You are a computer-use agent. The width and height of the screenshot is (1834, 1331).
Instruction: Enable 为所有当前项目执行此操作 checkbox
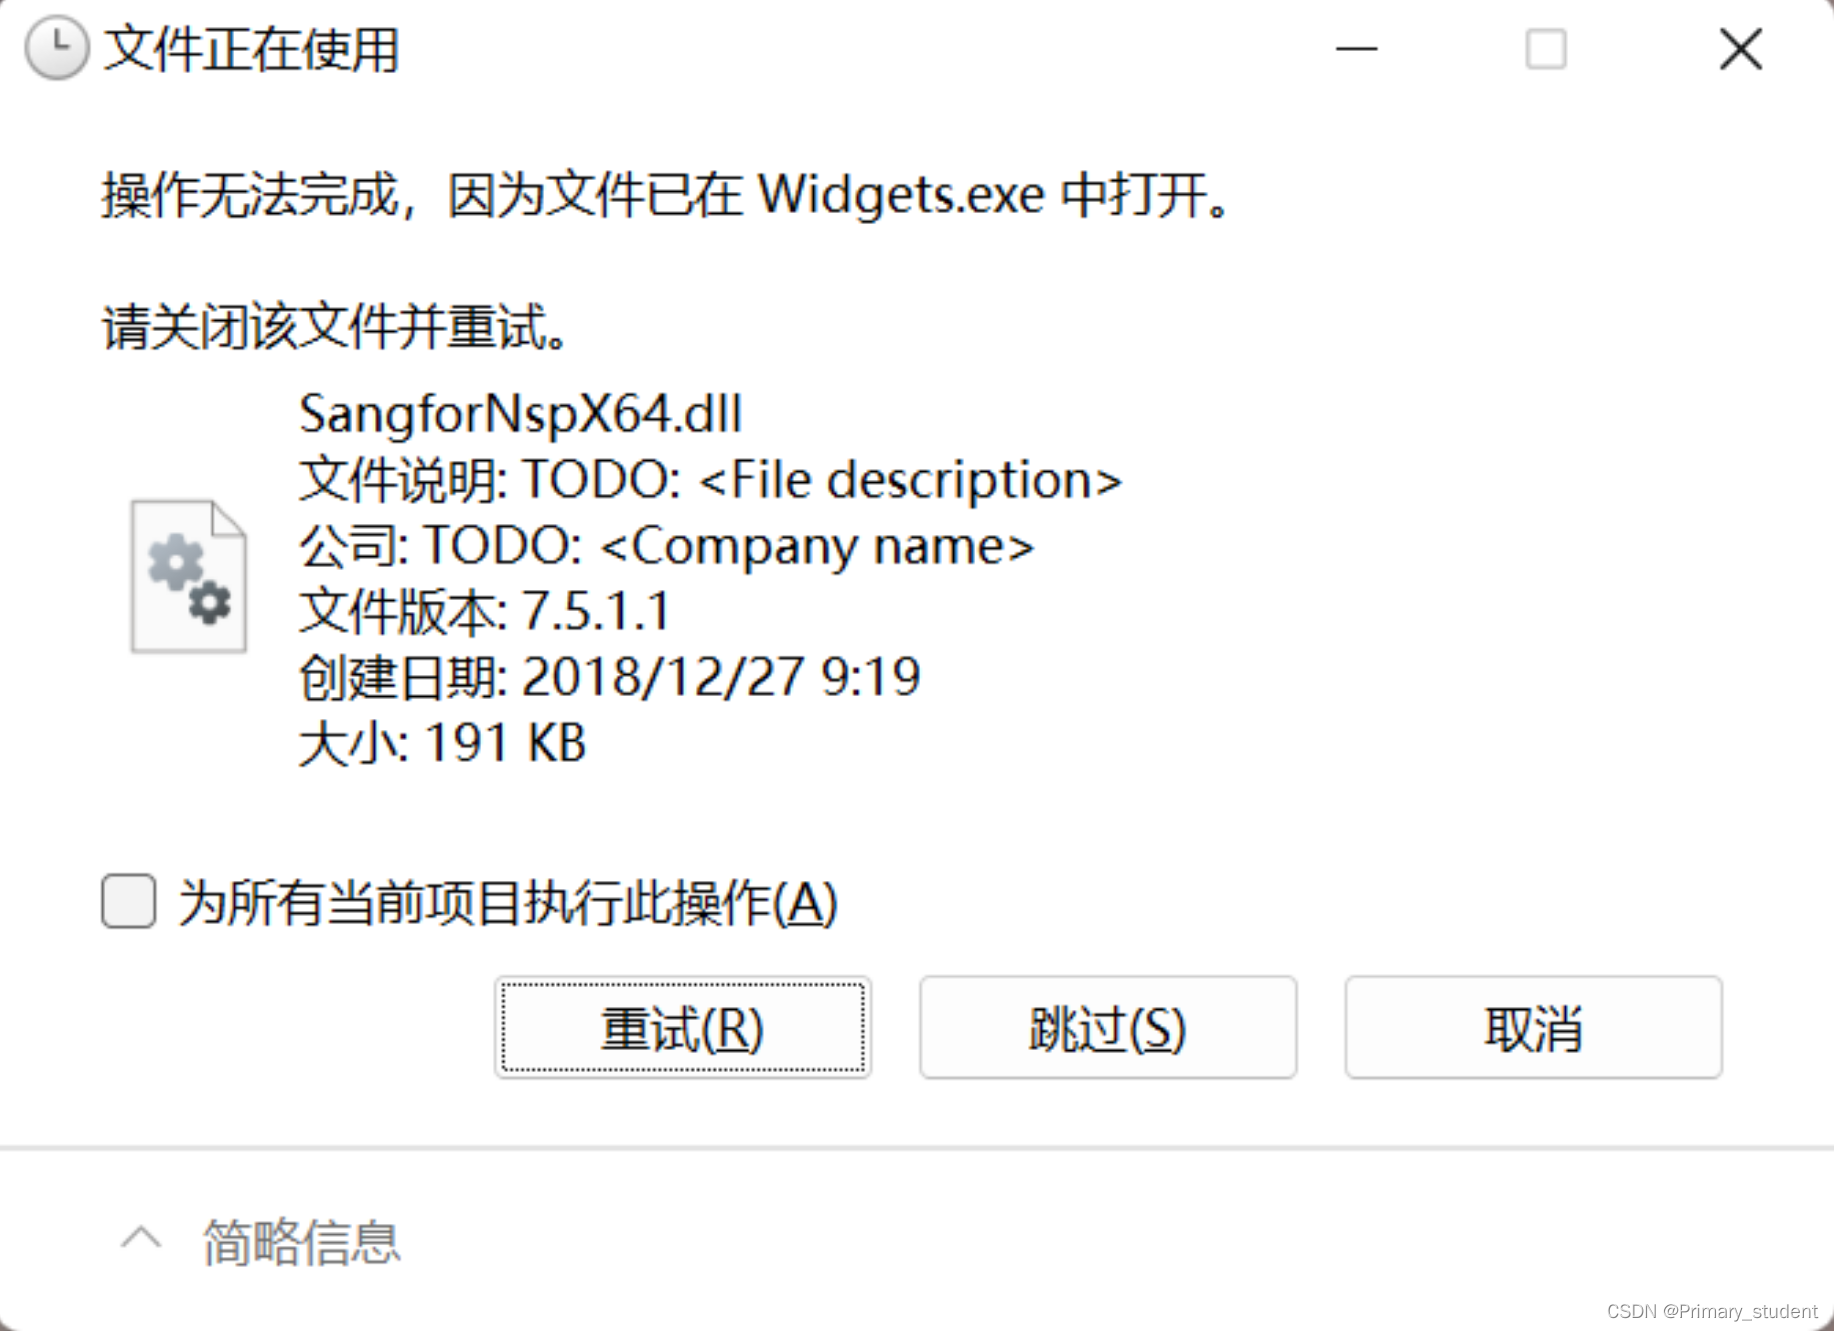tap(128, 901)
